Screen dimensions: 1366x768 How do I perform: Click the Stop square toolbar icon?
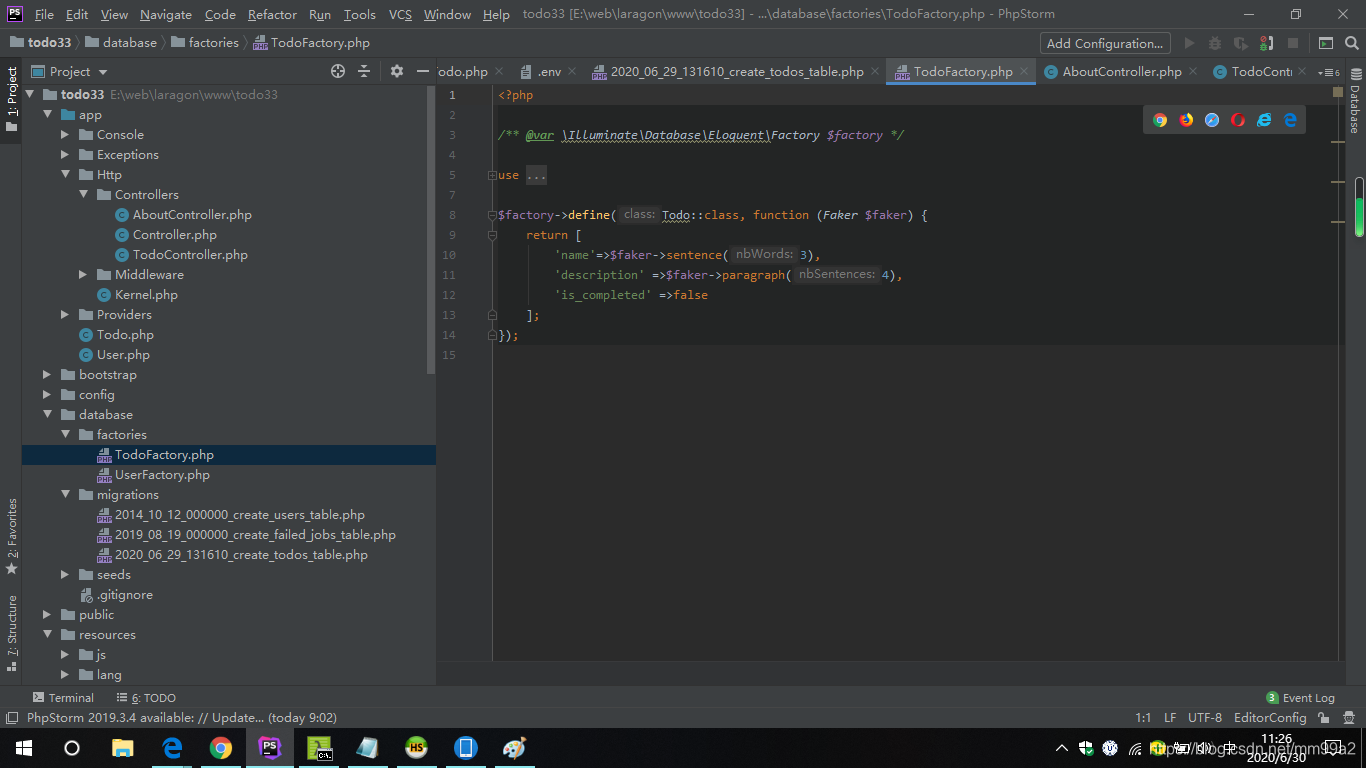tap(1293, 43)
